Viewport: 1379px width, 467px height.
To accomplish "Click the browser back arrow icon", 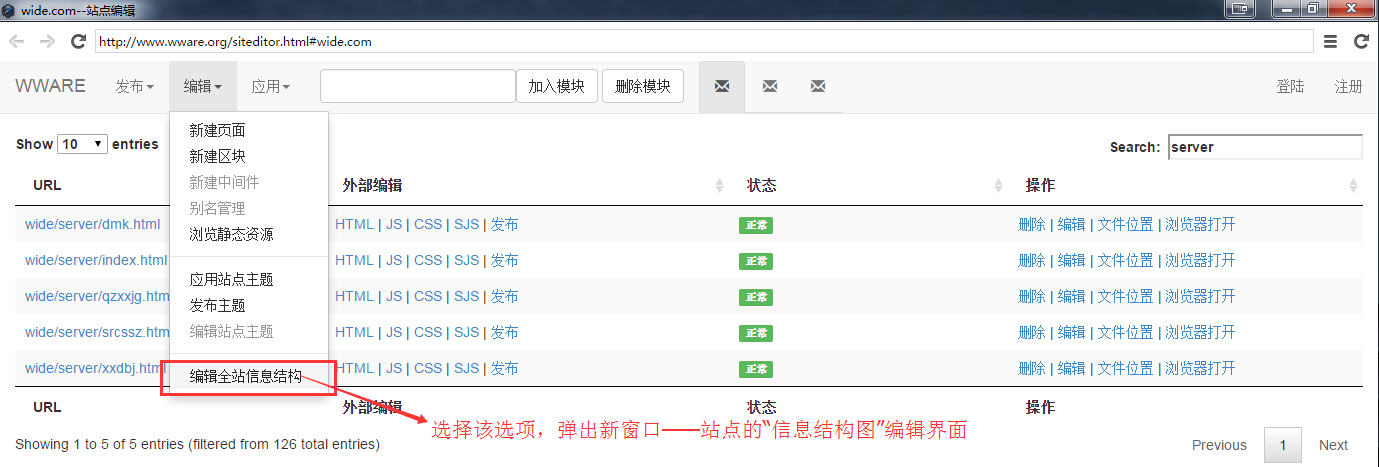I will pos(16,42).
